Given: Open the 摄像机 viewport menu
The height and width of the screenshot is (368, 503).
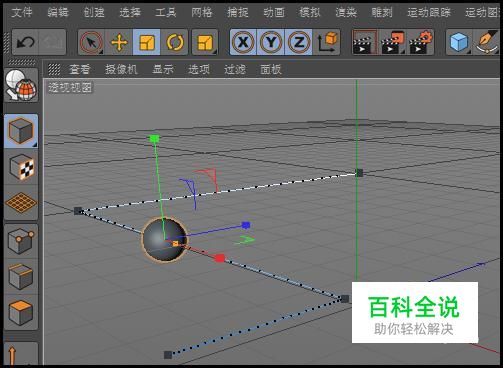Looking at the screenshot, I should (121, 69).
